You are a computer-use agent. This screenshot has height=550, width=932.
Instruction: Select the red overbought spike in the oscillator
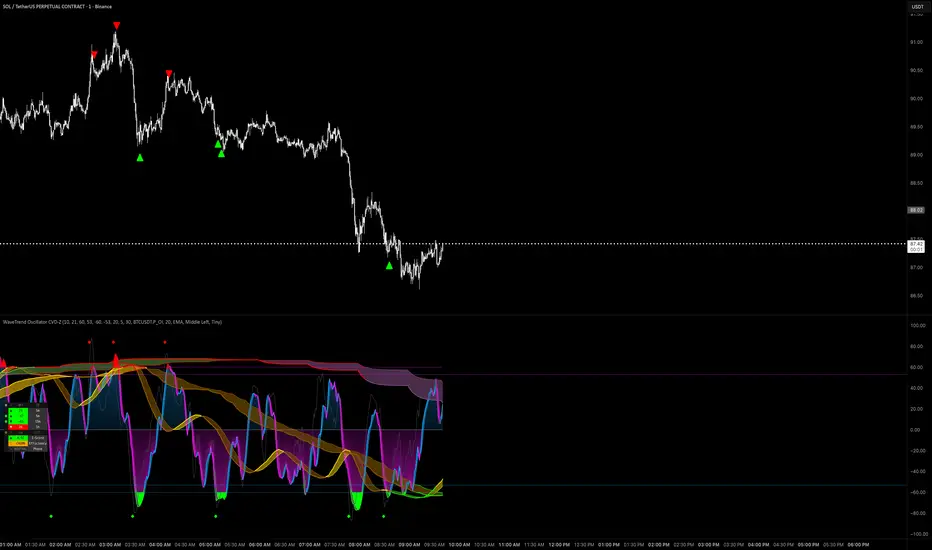(x=115, y=358)
